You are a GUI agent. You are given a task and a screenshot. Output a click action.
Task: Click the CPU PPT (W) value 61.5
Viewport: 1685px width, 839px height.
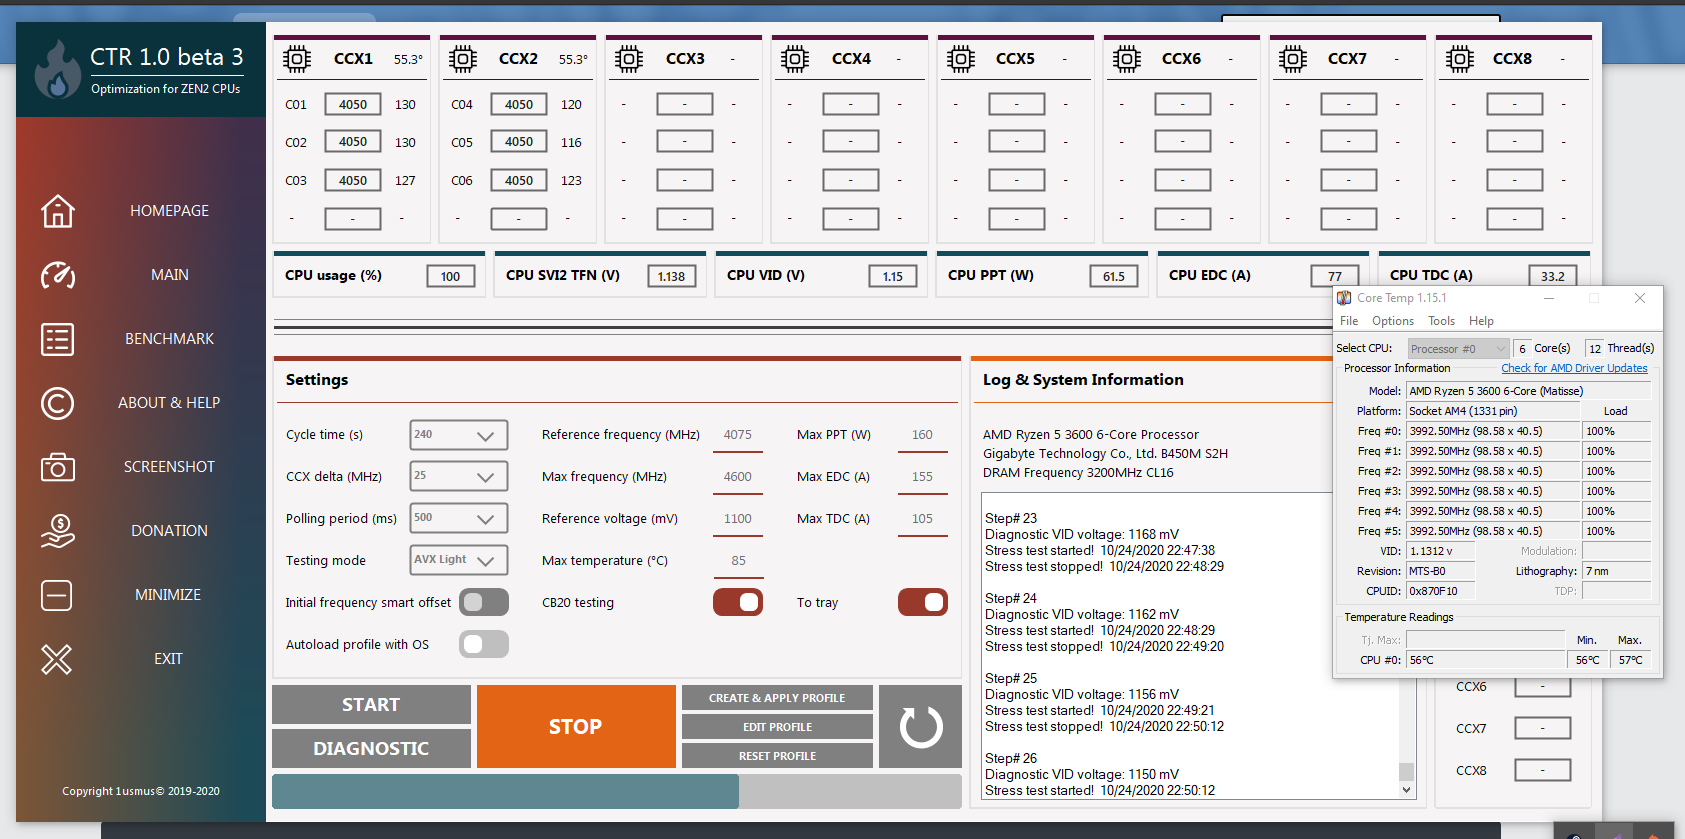(x=1114, y=276)
